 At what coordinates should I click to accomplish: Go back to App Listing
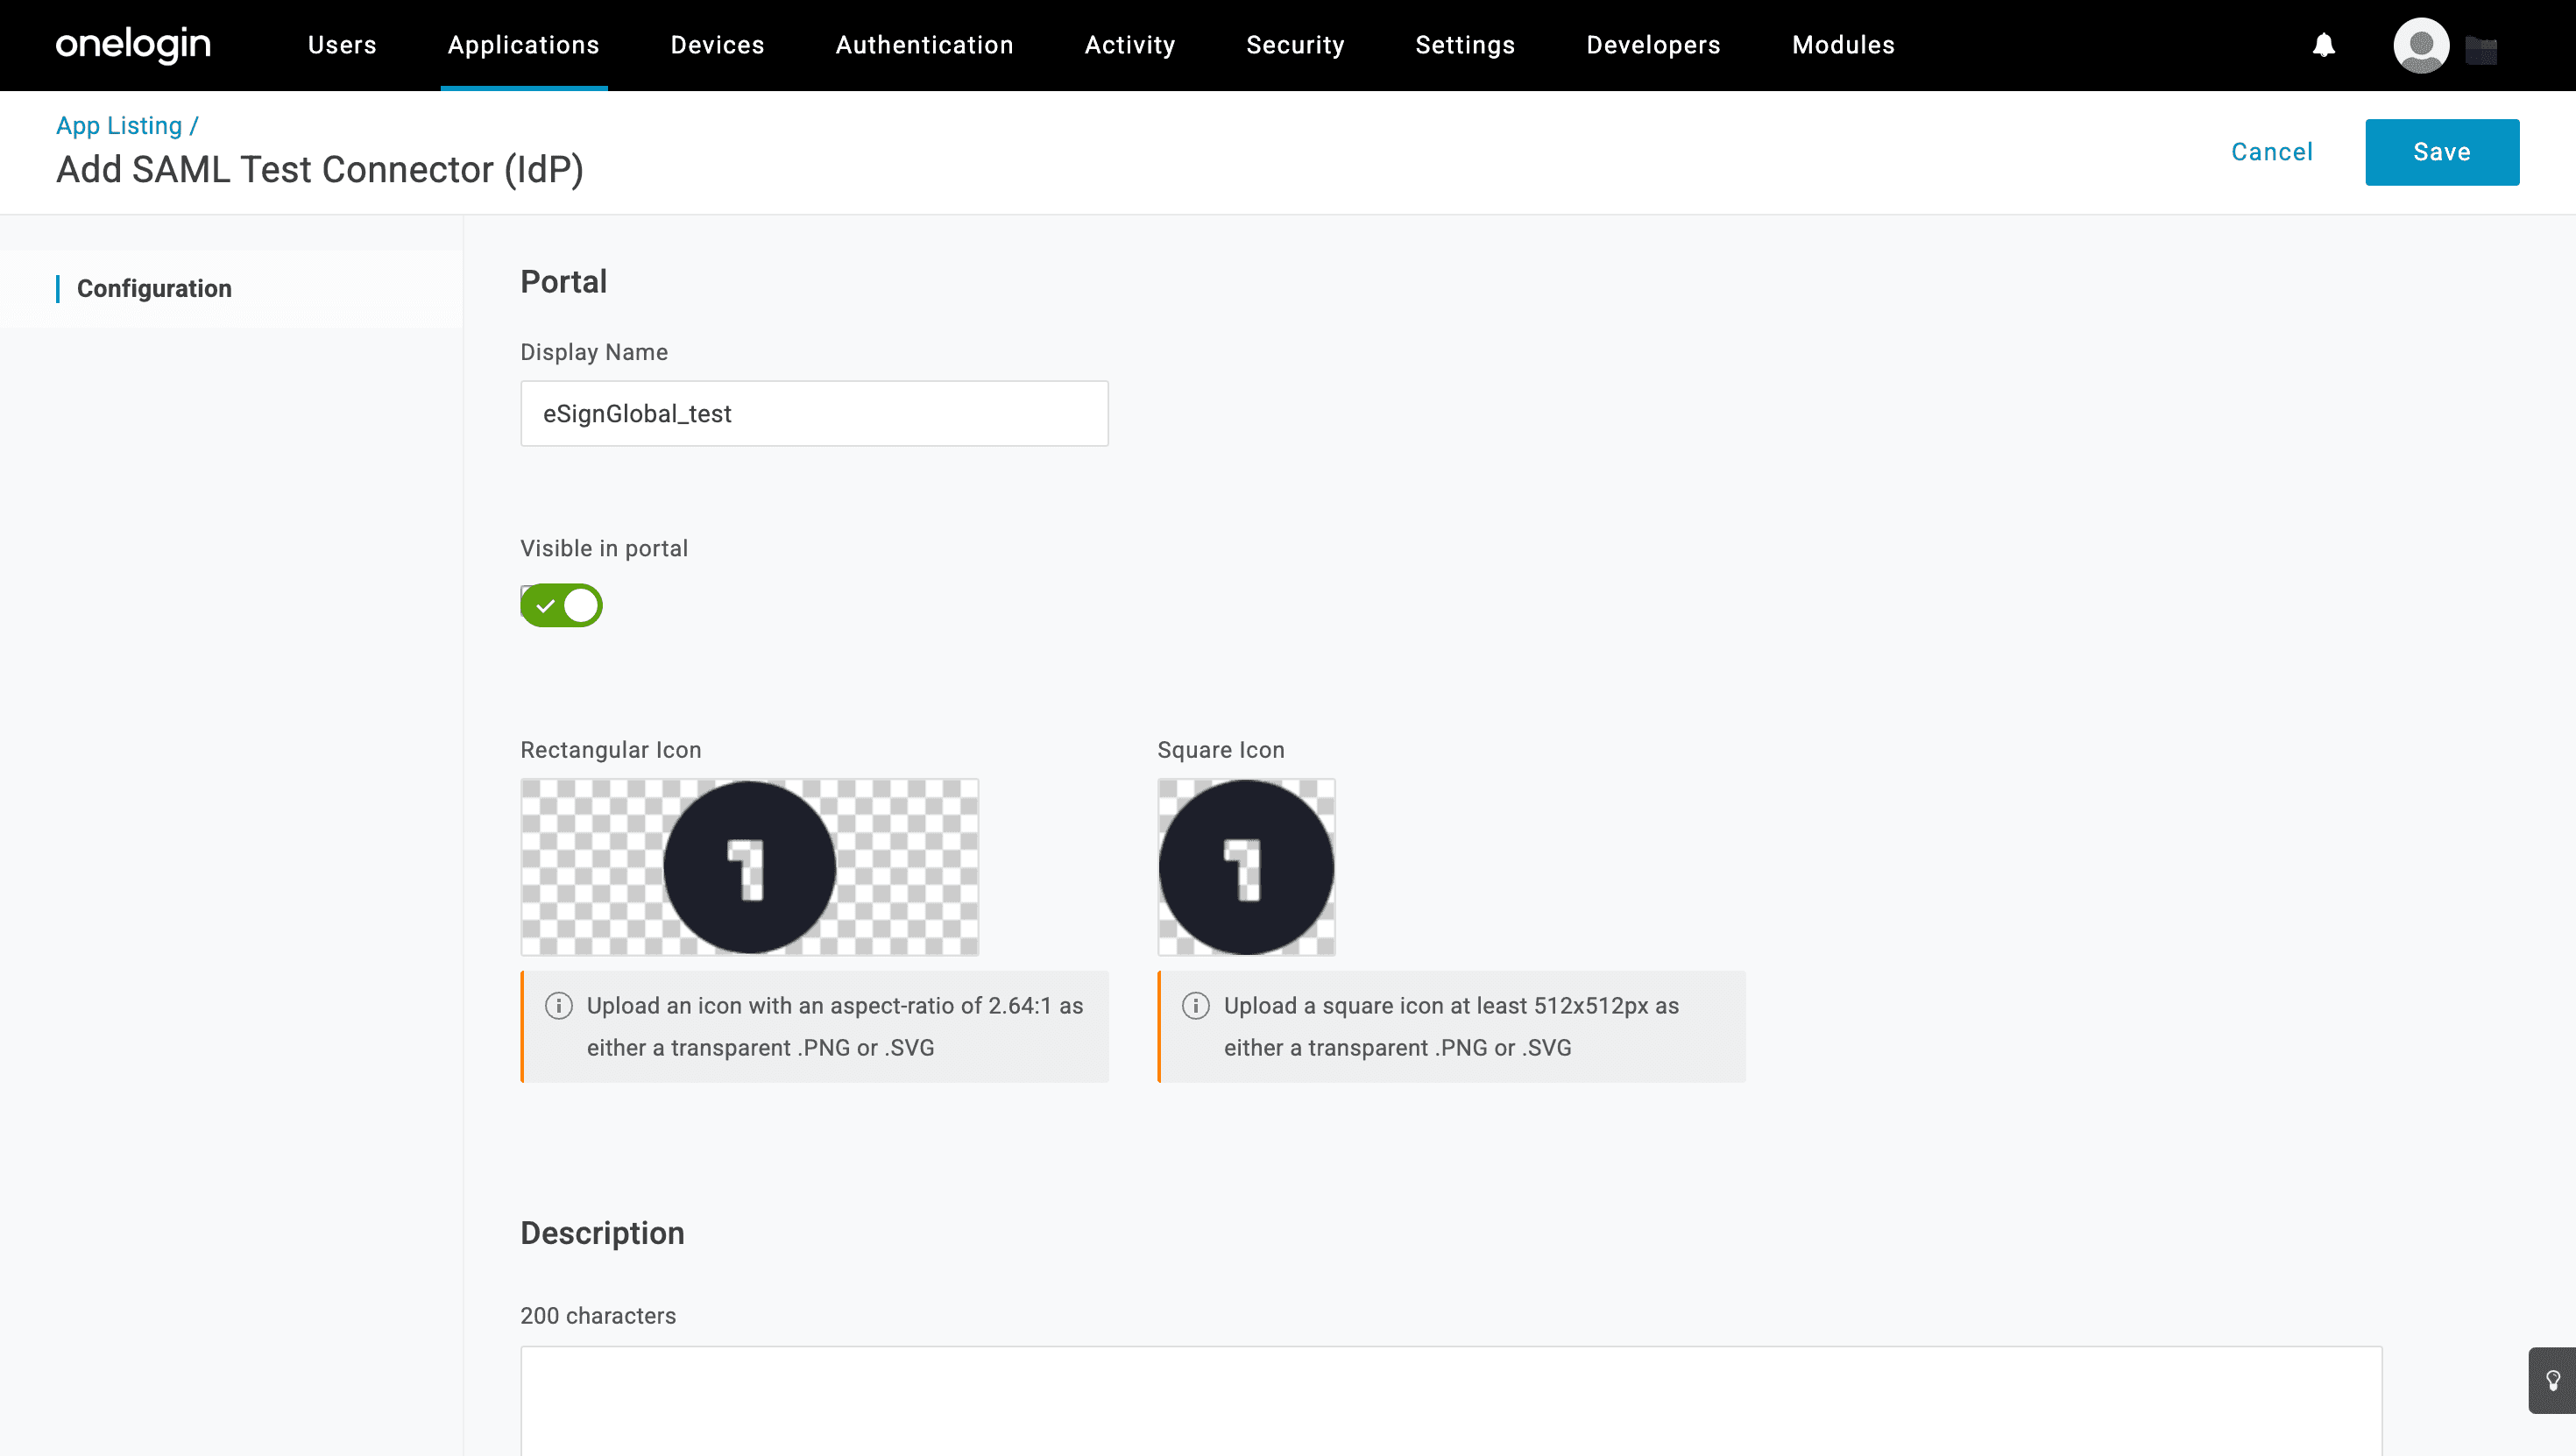click(x=119, y=126)
